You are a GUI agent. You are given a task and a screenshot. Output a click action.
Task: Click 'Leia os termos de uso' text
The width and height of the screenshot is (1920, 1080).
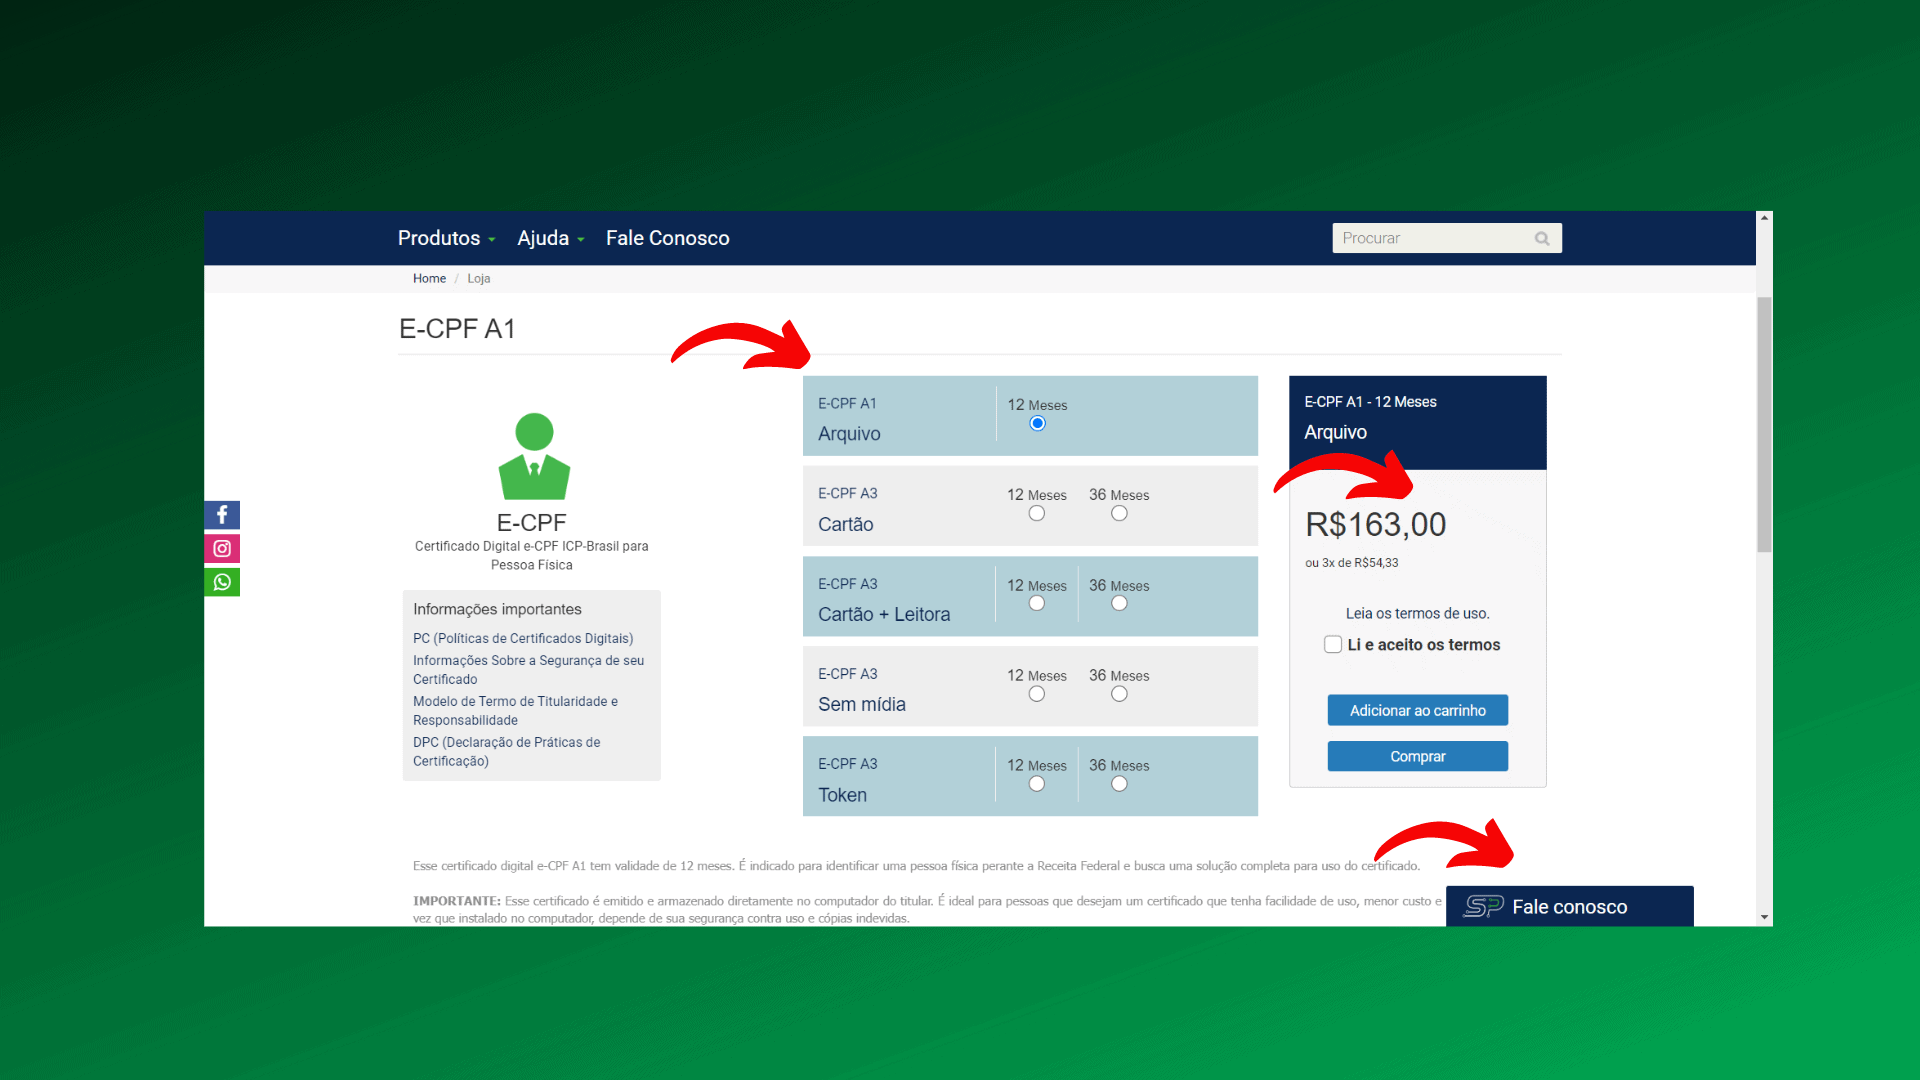click(x=1417, y=614)
